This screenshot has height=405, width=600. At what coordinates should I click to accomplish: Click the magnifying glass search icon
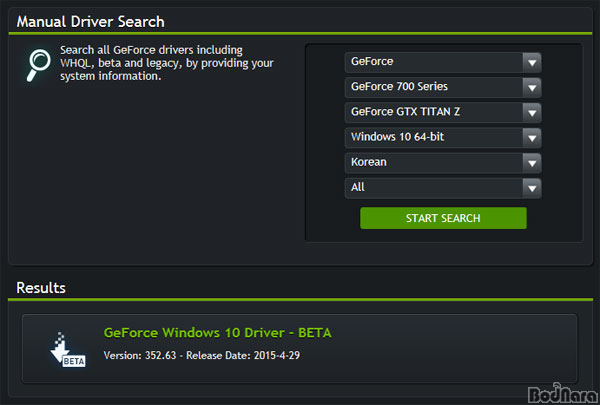(x=39, y=65)
